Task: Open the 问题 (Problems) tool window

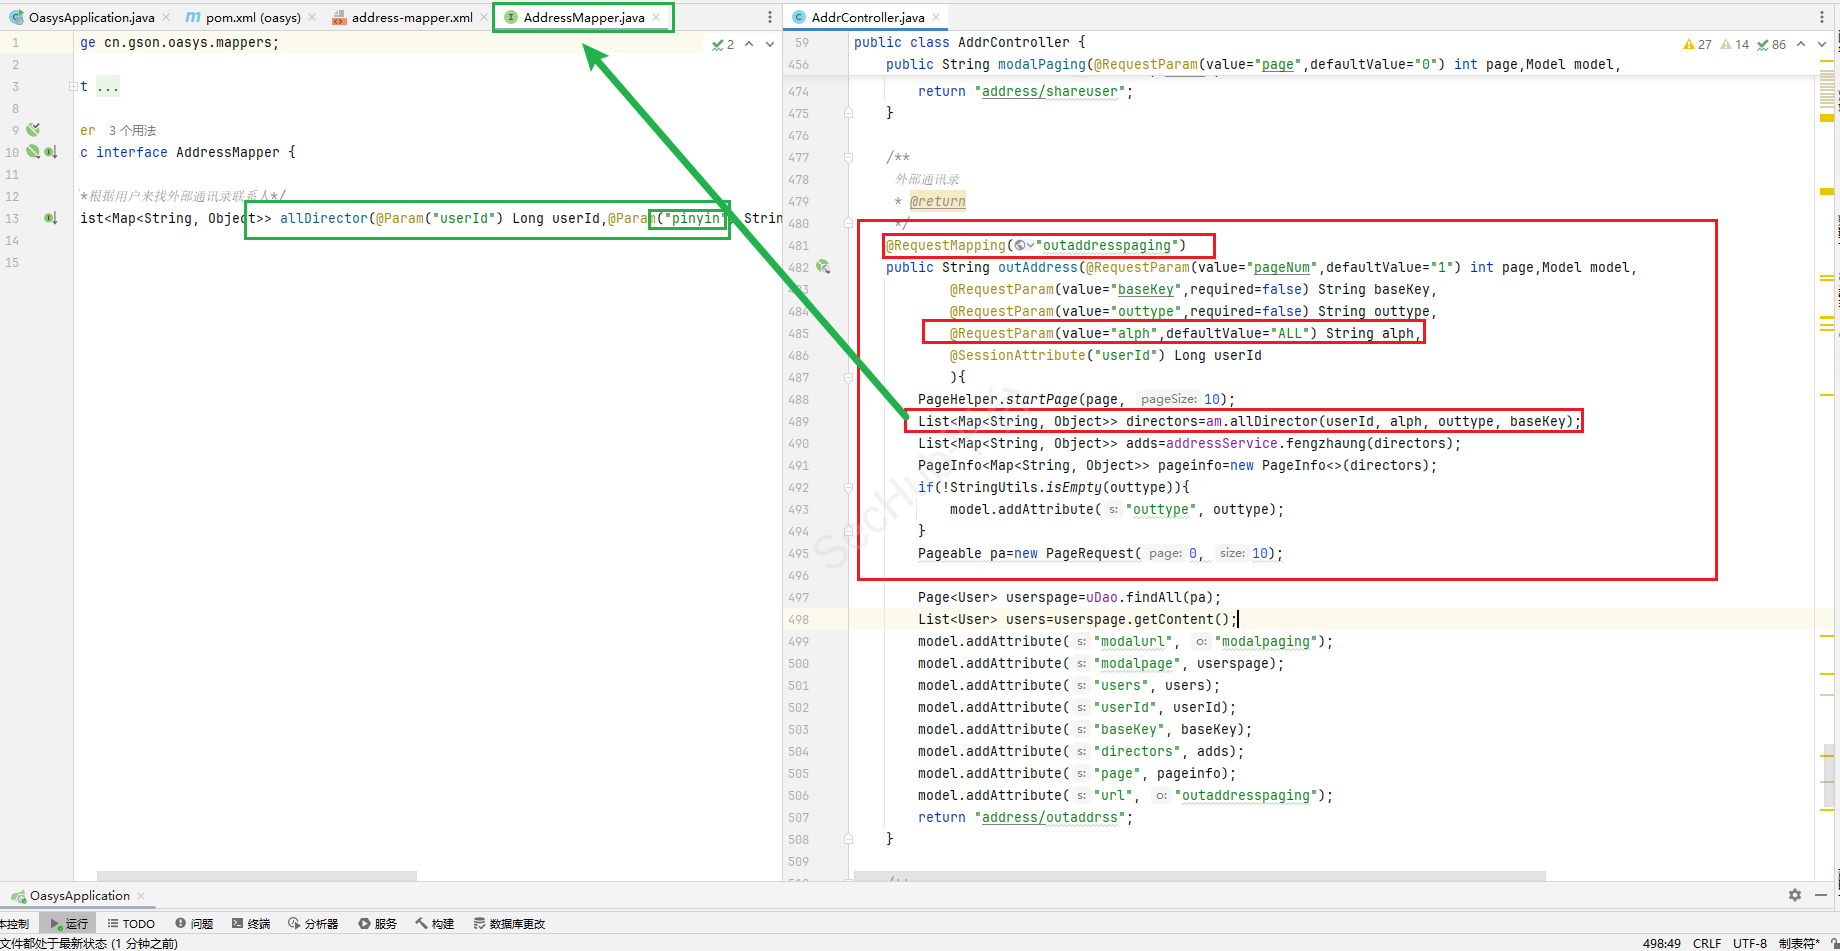Action: pos(194,923)
